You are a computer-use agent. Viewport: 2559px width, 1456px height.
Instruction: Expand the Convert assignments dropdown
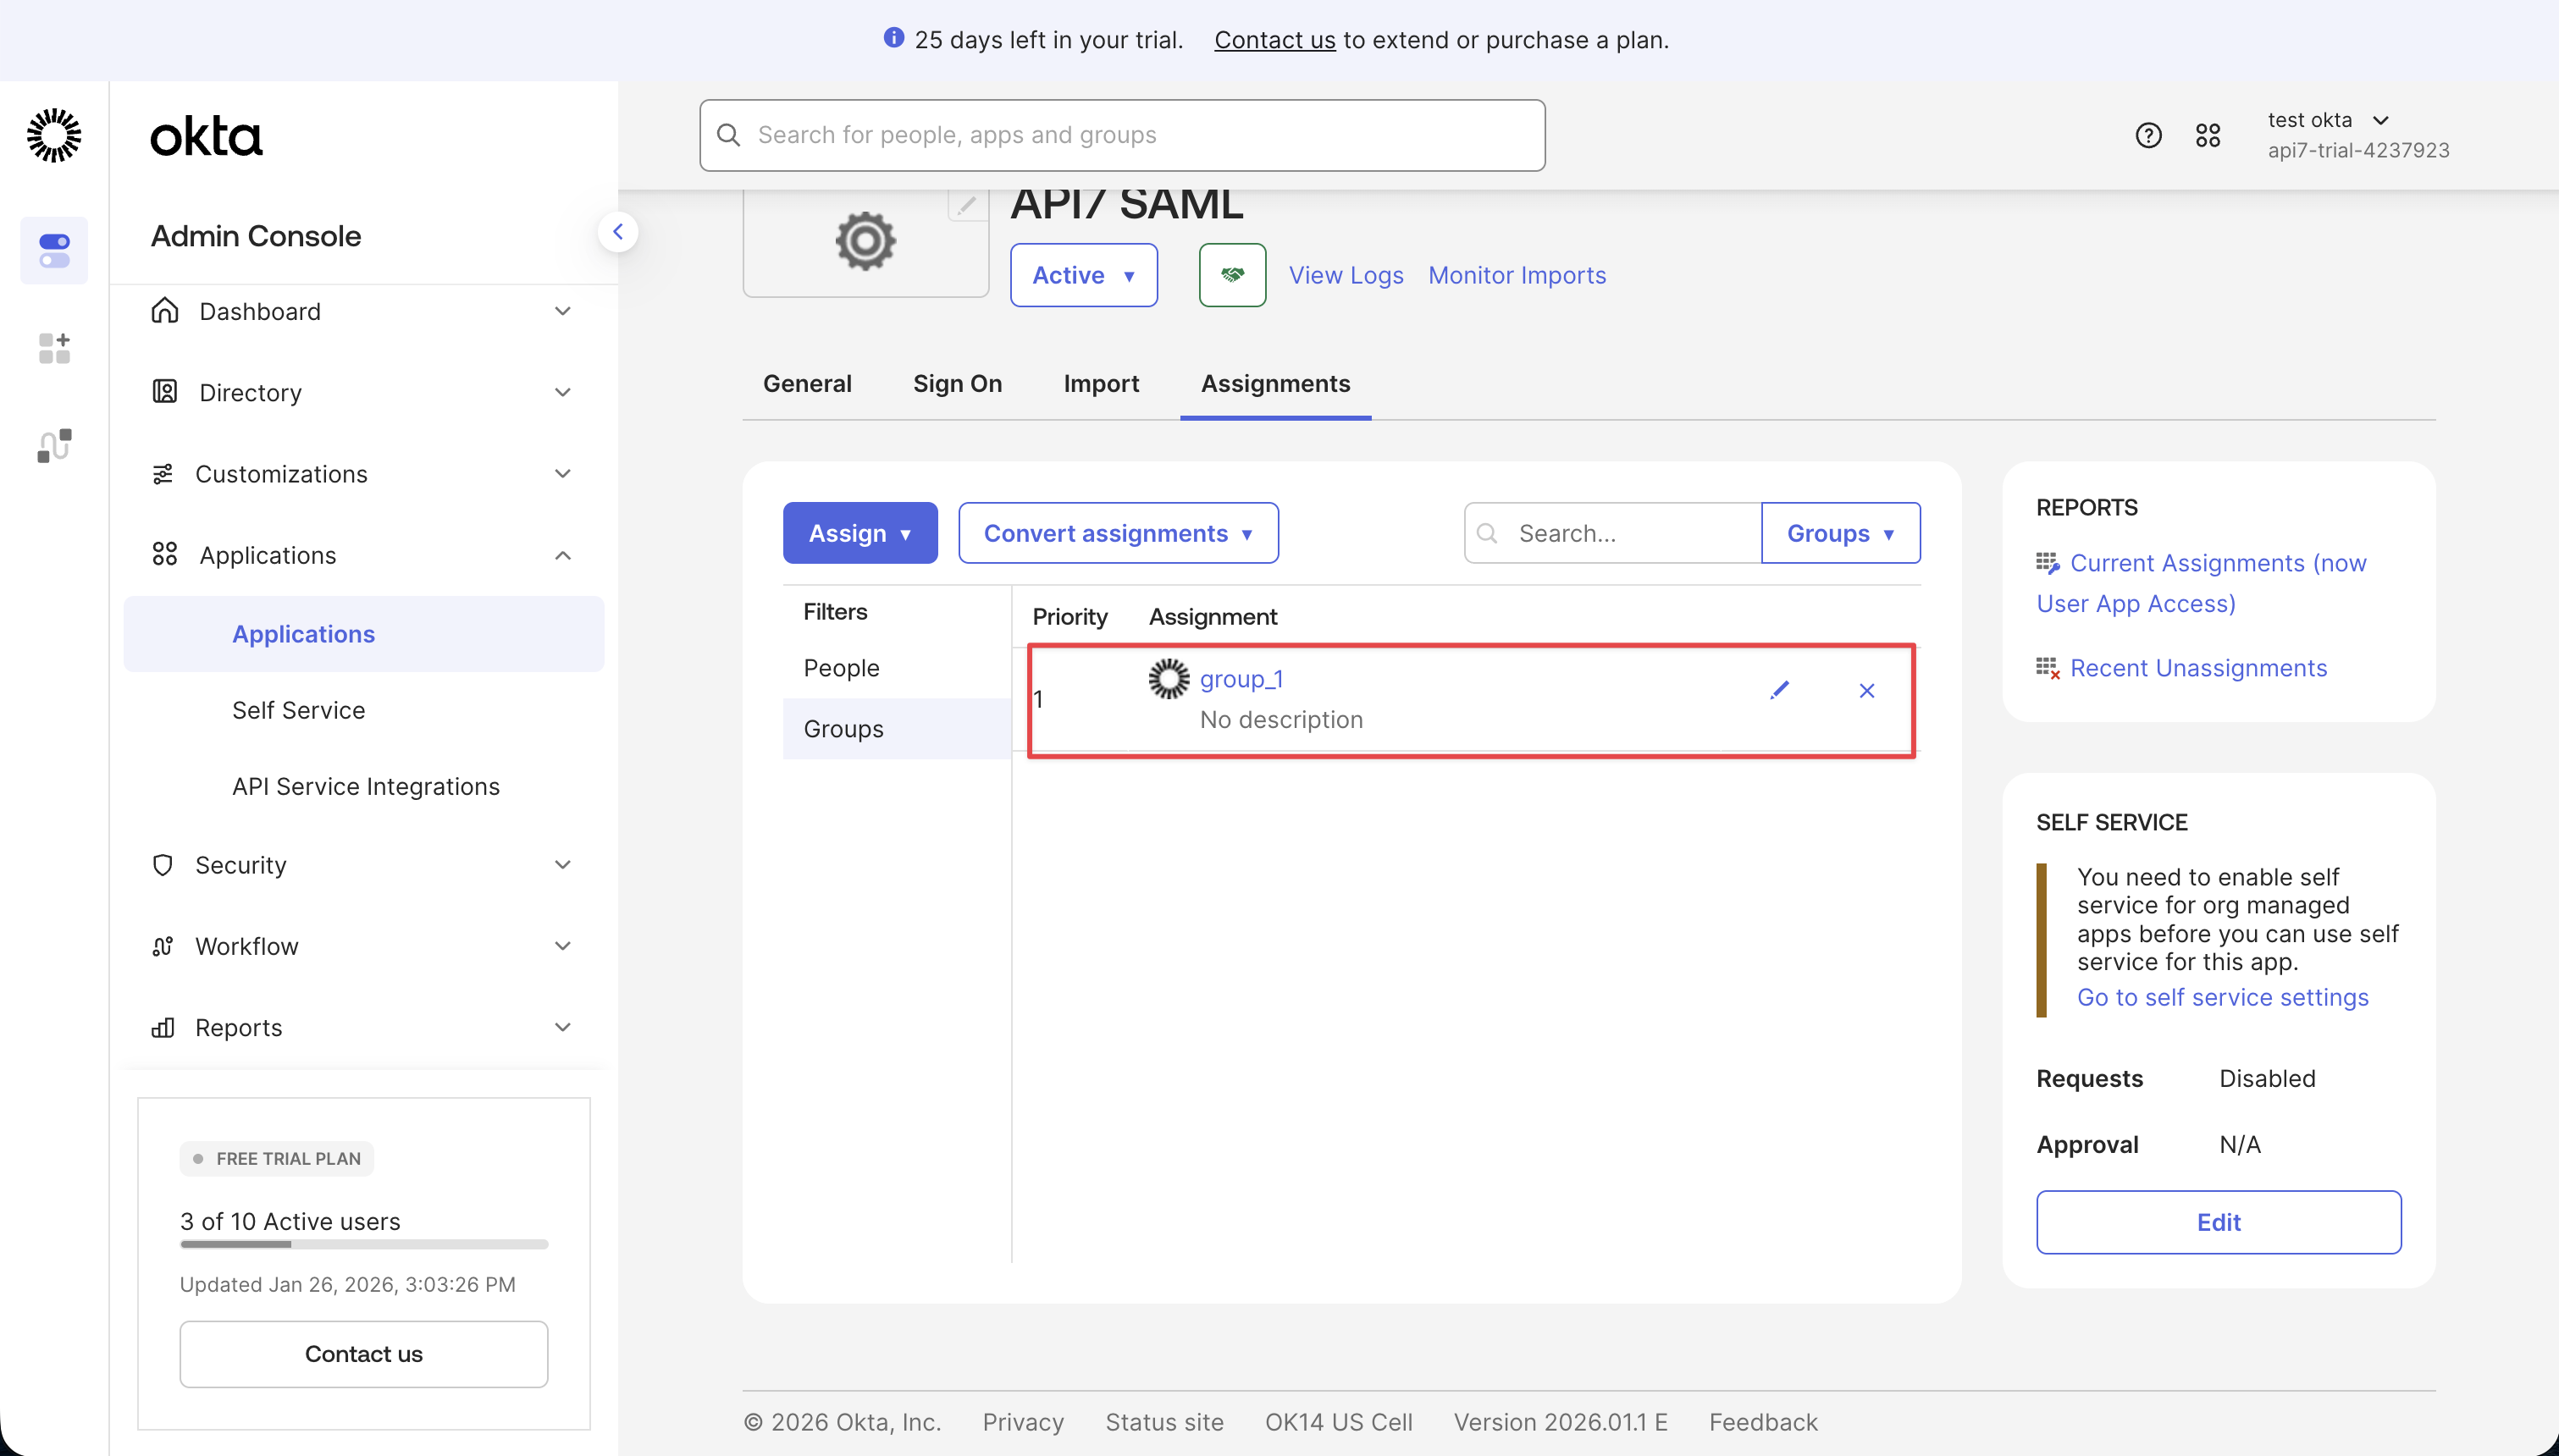[1118, 533]
